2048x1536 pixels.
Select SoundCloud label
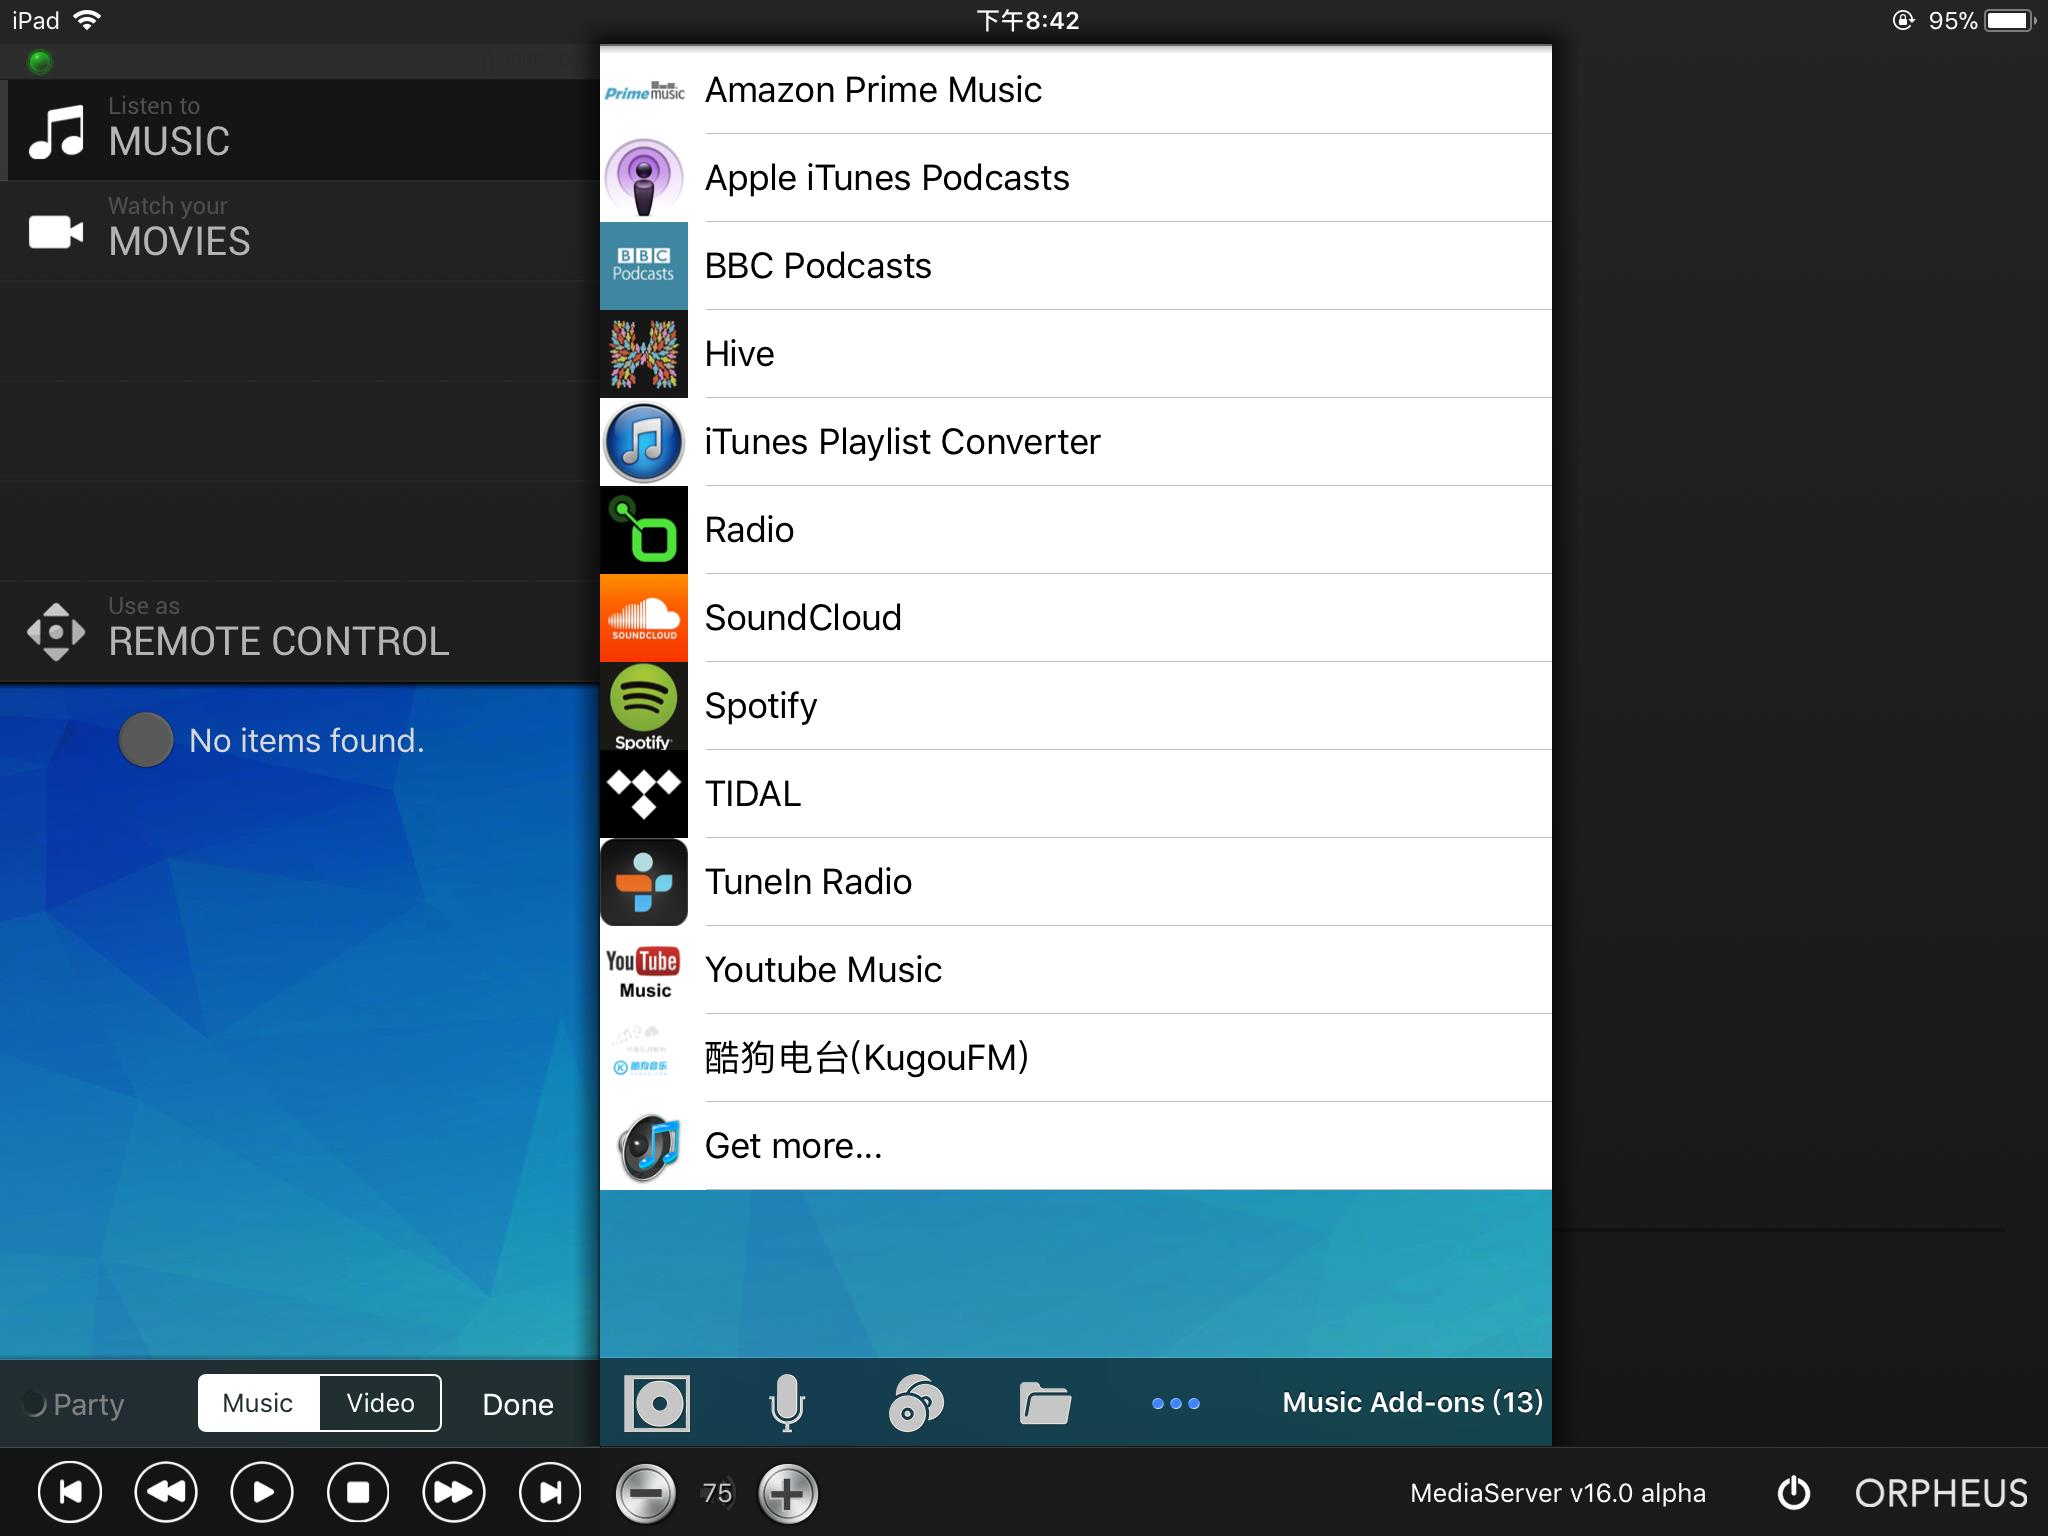point(803,618)
